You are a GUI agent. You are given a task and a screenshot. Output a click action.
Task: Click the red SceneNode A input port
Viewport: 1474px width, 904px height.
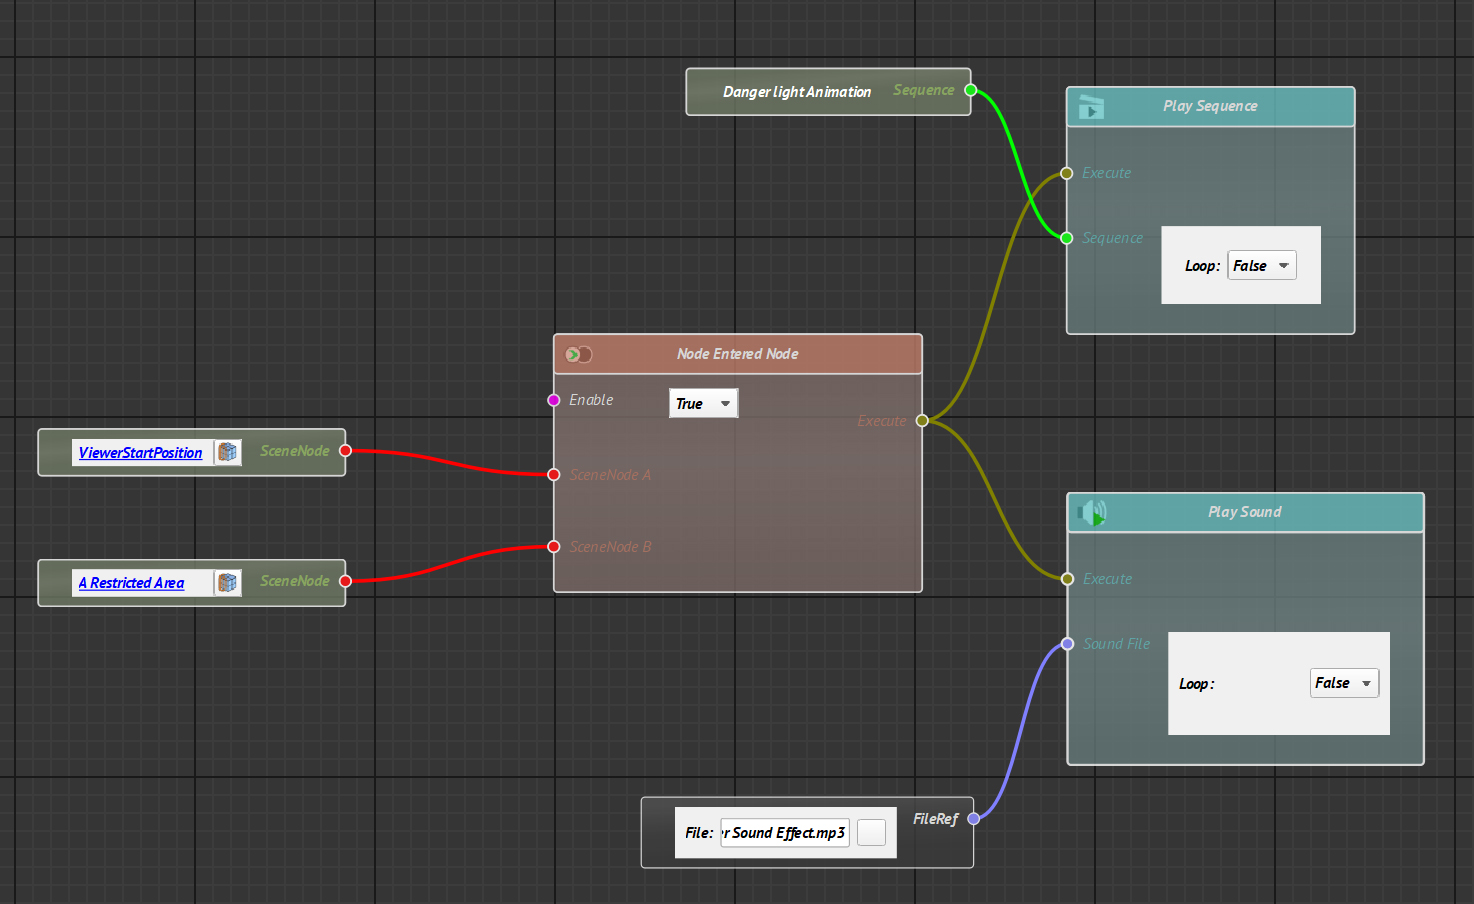(554, 475)
